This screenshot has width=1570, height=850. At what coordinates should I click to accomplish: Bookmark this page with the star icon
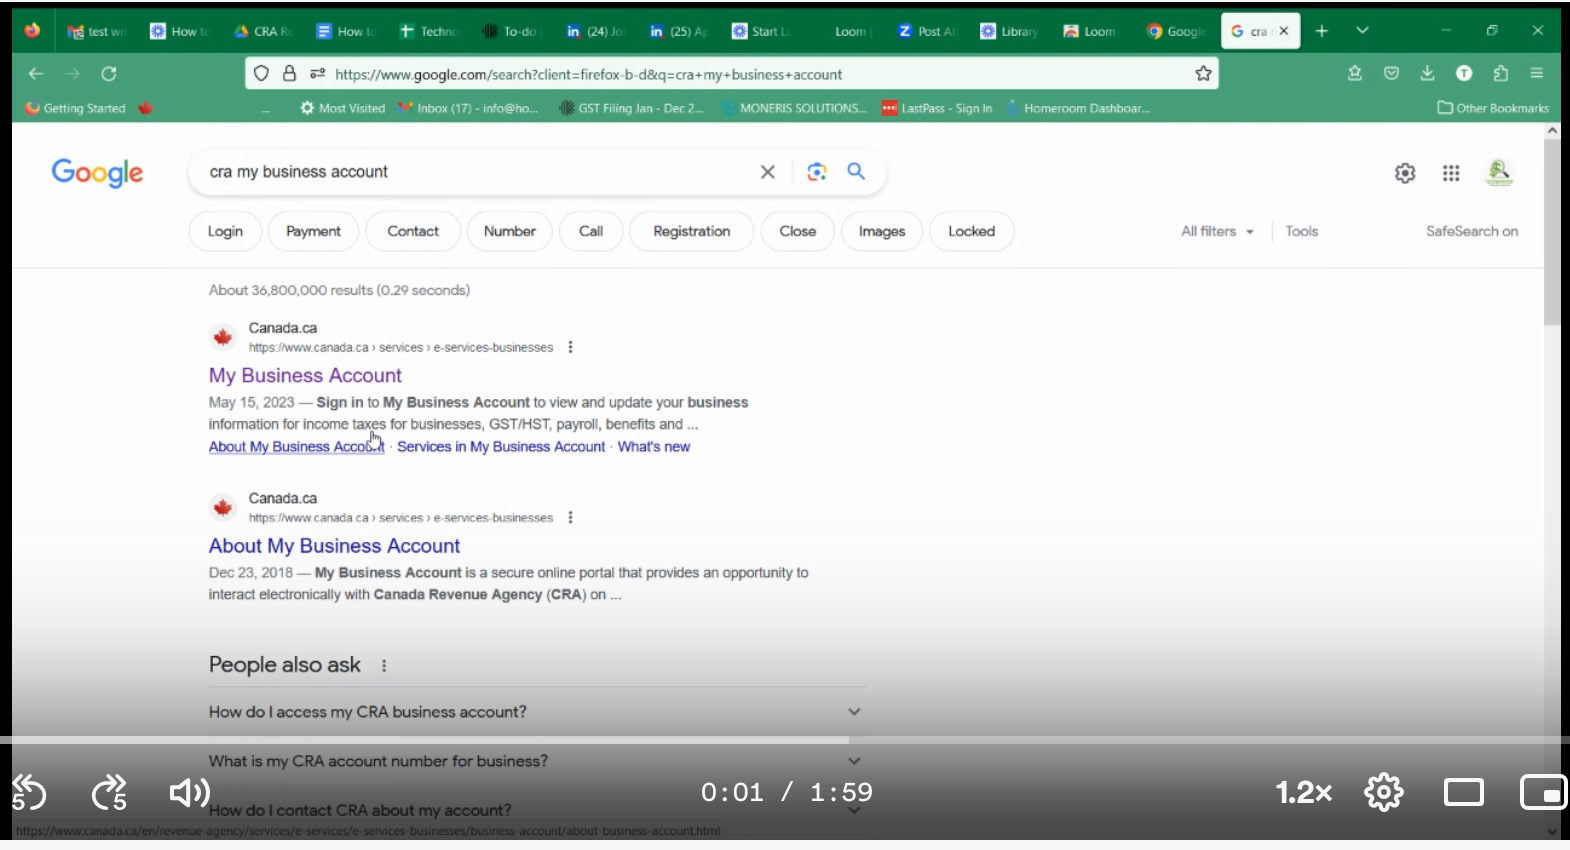pyautogui.click(x=1203, y=73)
